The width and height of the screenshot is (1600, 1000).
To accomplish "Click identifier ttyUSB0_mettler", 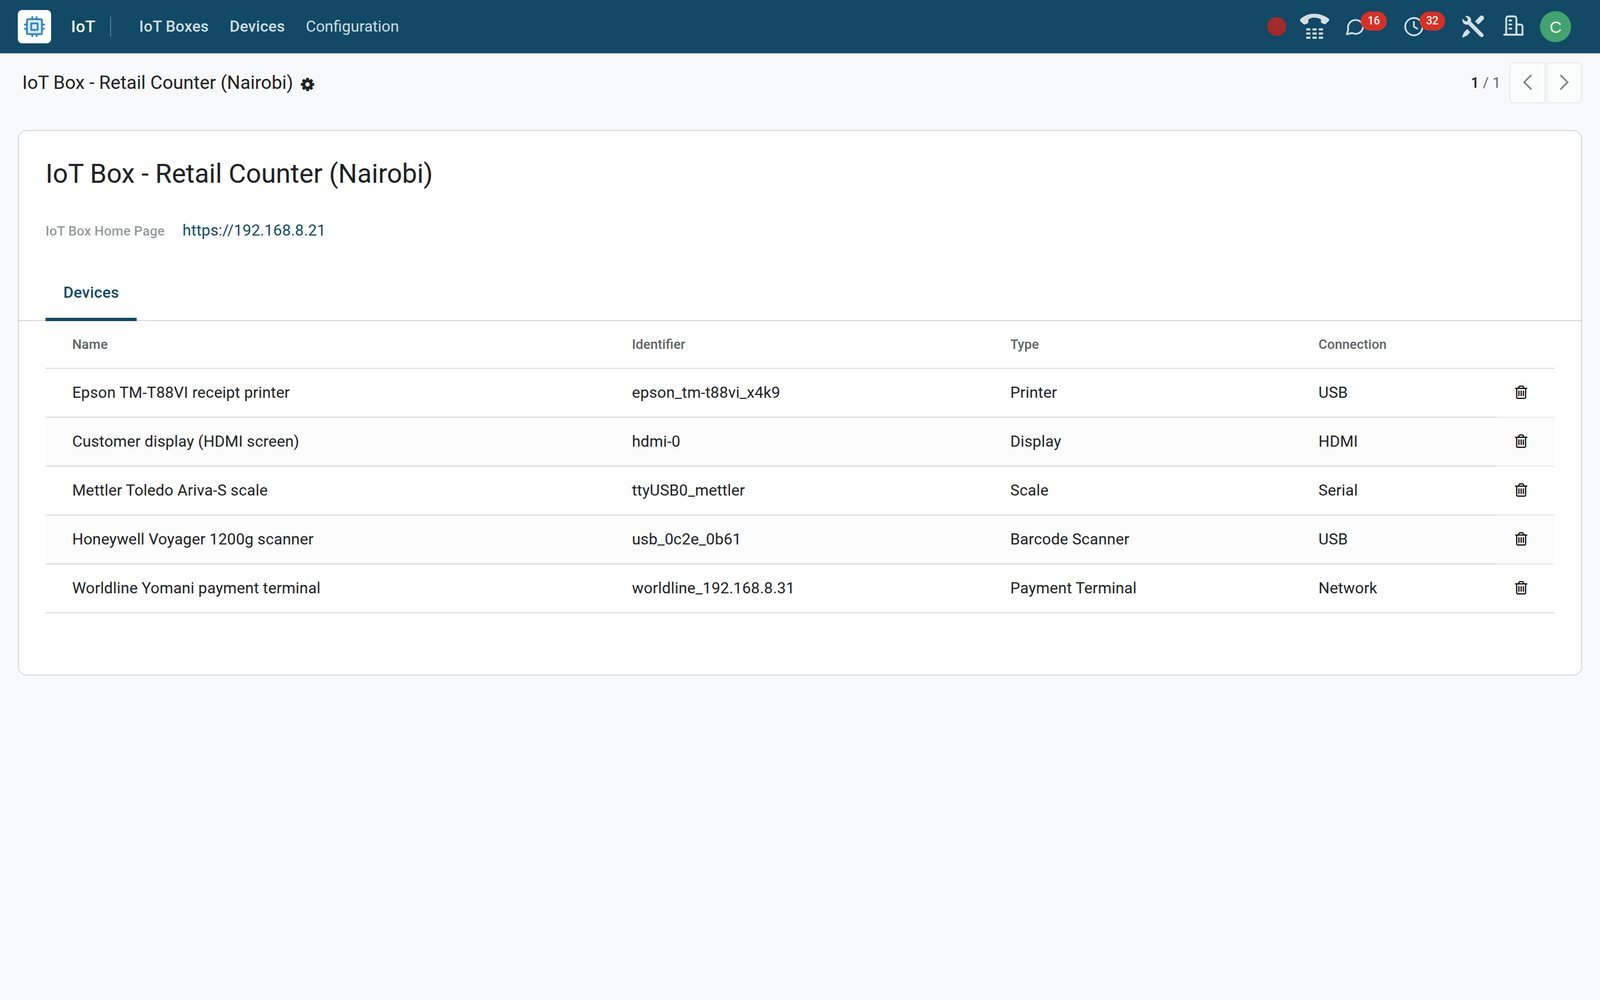I will click(x=688, y=491).
